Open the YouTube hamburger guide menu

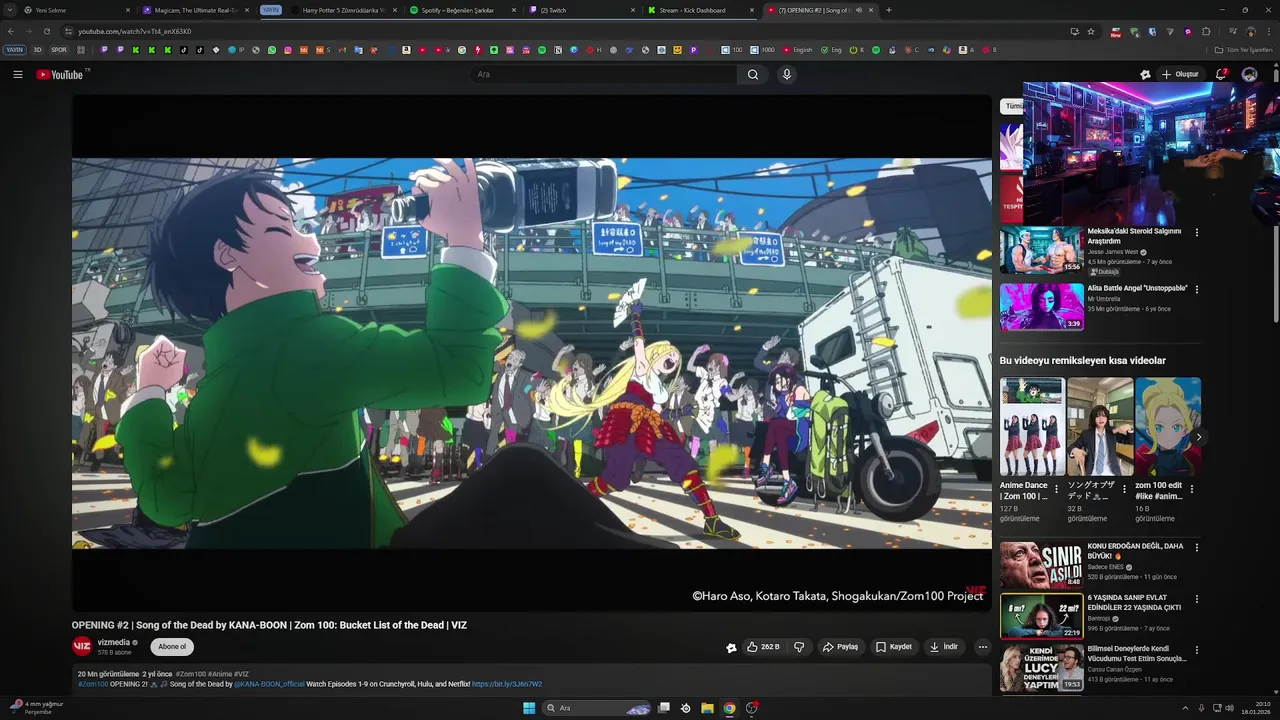click(17, 74)
